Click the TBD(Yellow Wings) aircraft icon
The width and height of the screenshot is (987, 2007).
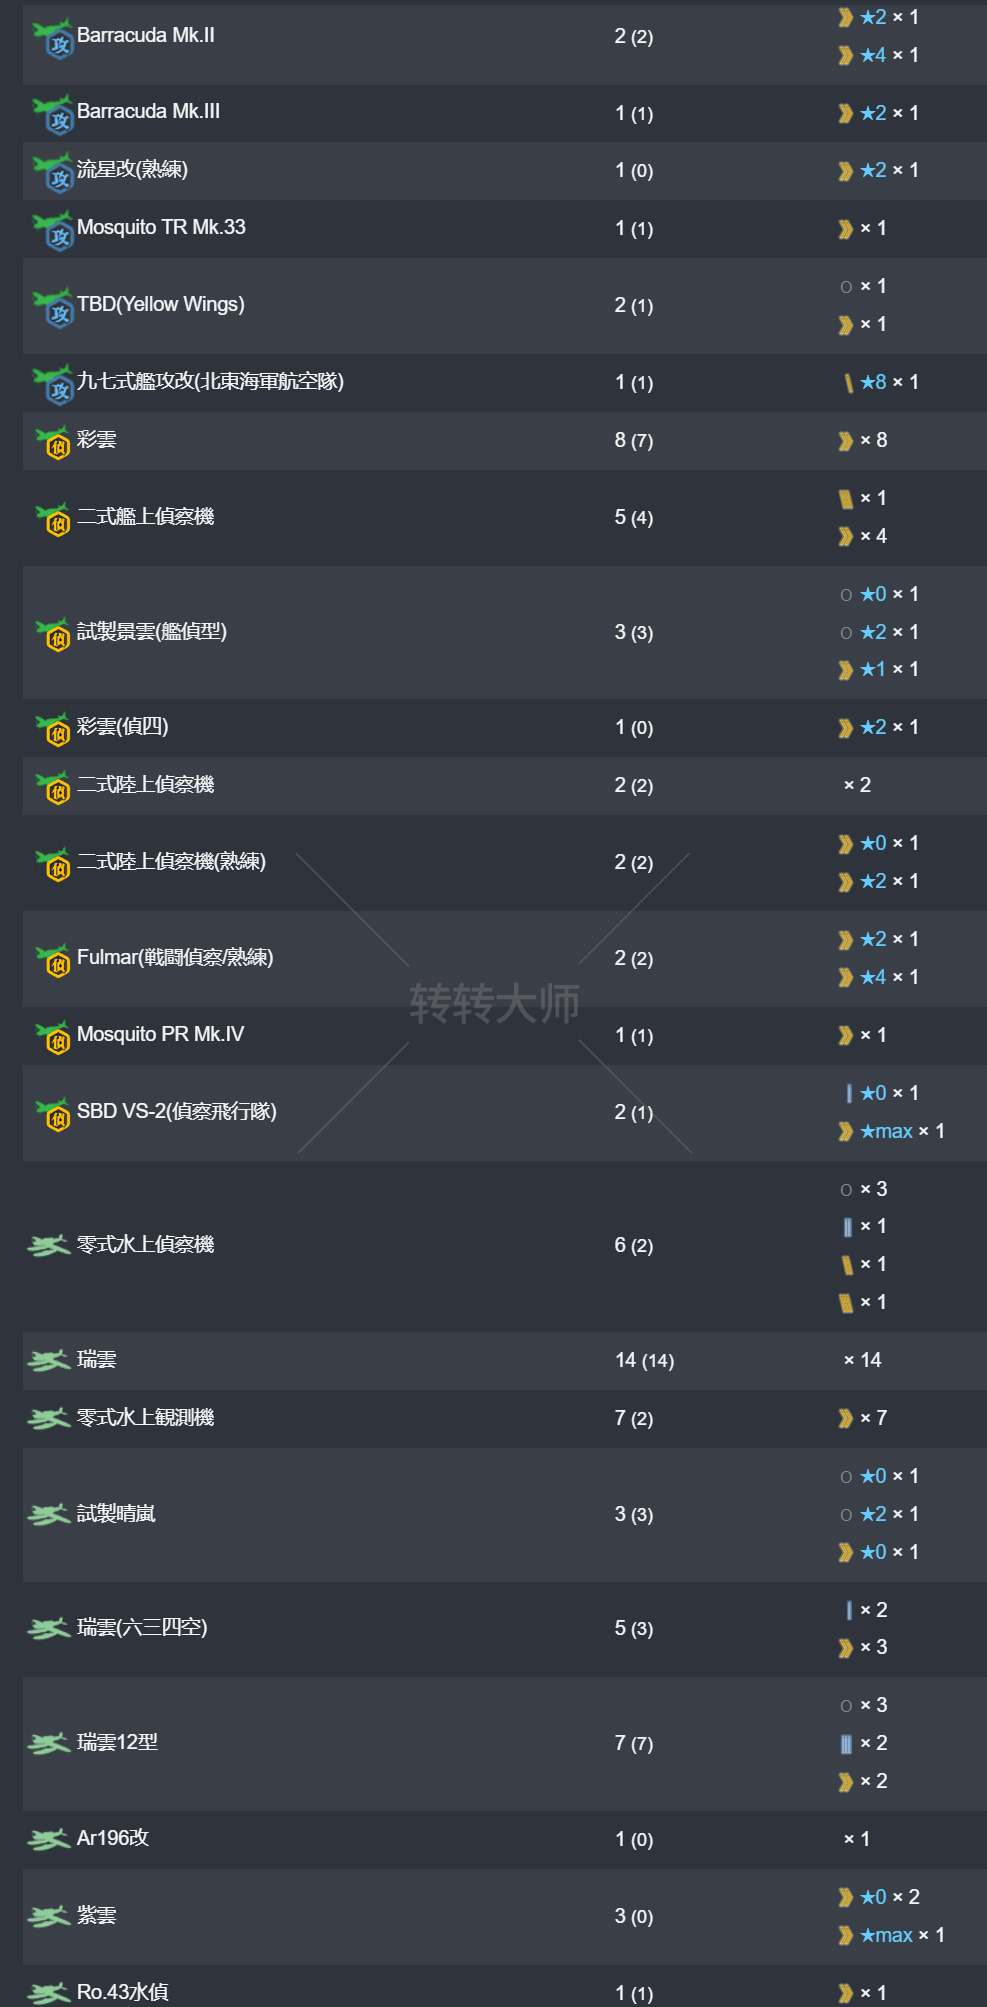[53, 307]
